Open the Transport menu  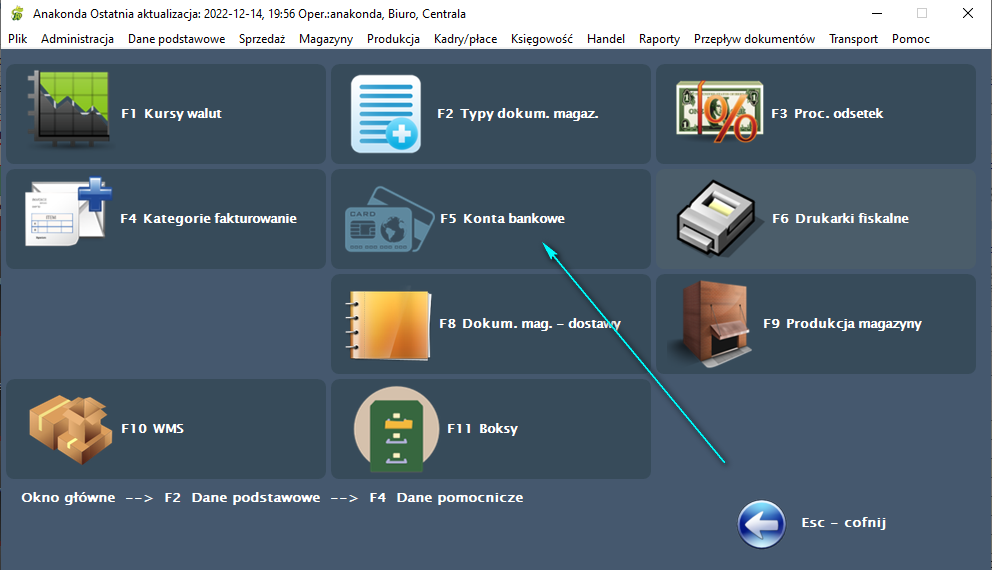(x=853, y=39)
